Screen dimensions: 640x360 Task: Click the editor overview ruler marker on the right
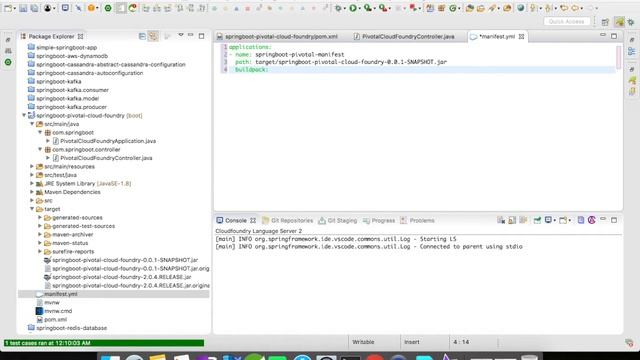pos(619,57)
